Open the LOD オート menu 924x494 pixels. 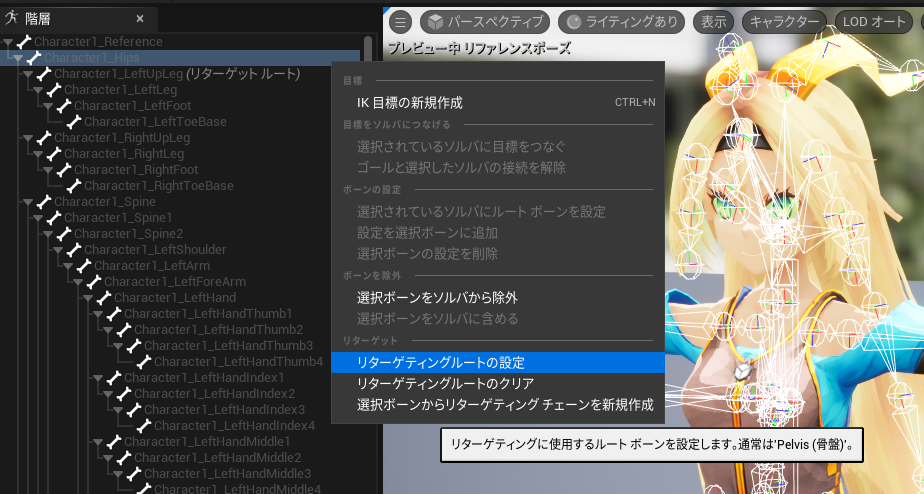pos(874,22)
